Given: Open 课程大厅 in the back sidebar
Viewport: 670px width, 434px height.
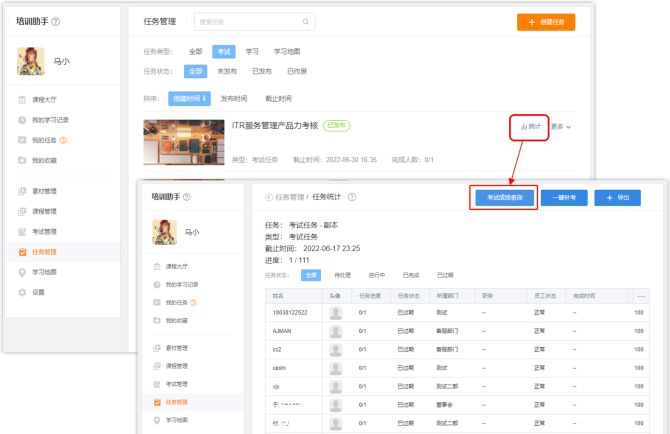Looking at the screenshot, I should point(44,100).
